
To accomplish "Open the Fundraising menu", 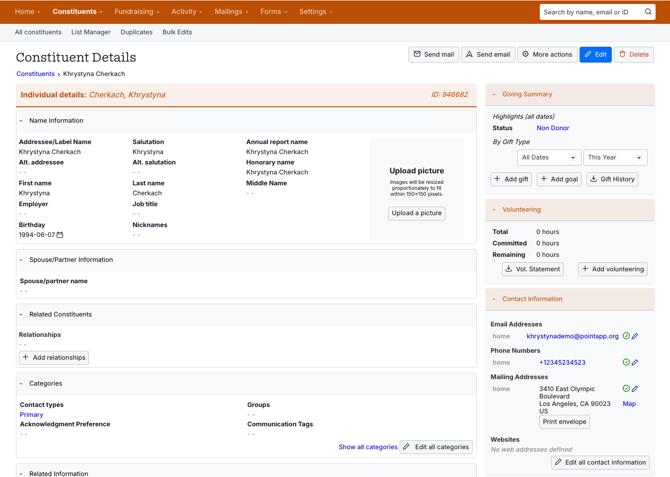I will tap(137, 12).
